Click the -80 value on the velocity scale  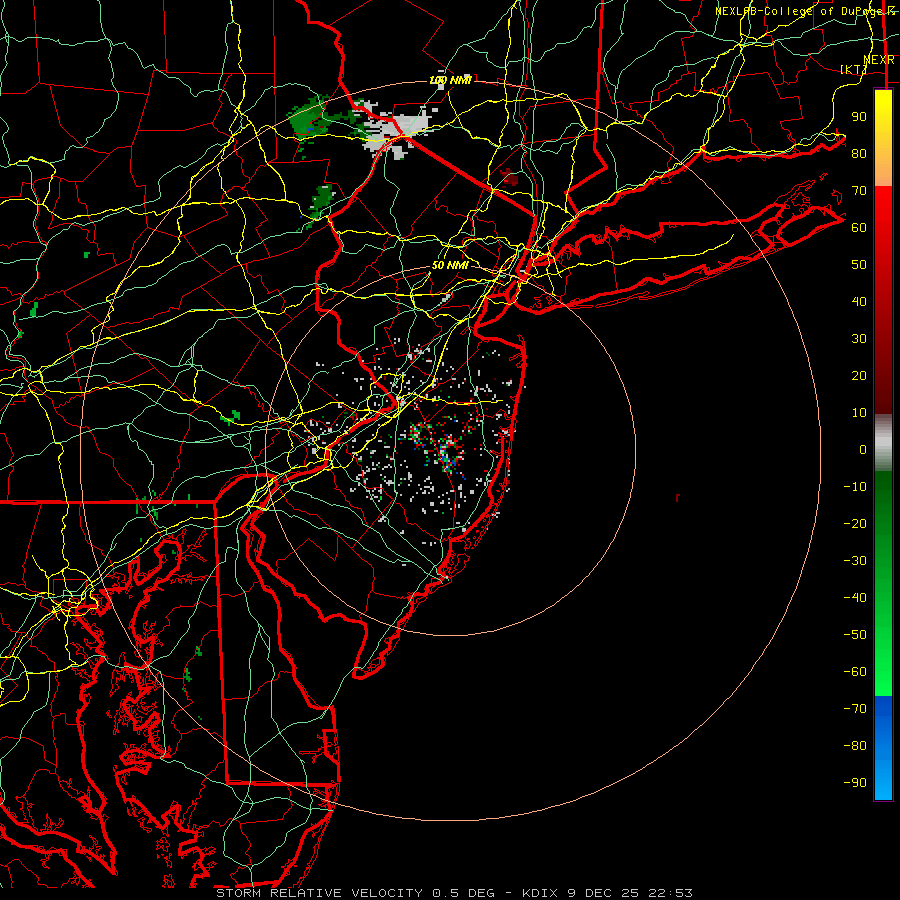[x=855, y=746]
